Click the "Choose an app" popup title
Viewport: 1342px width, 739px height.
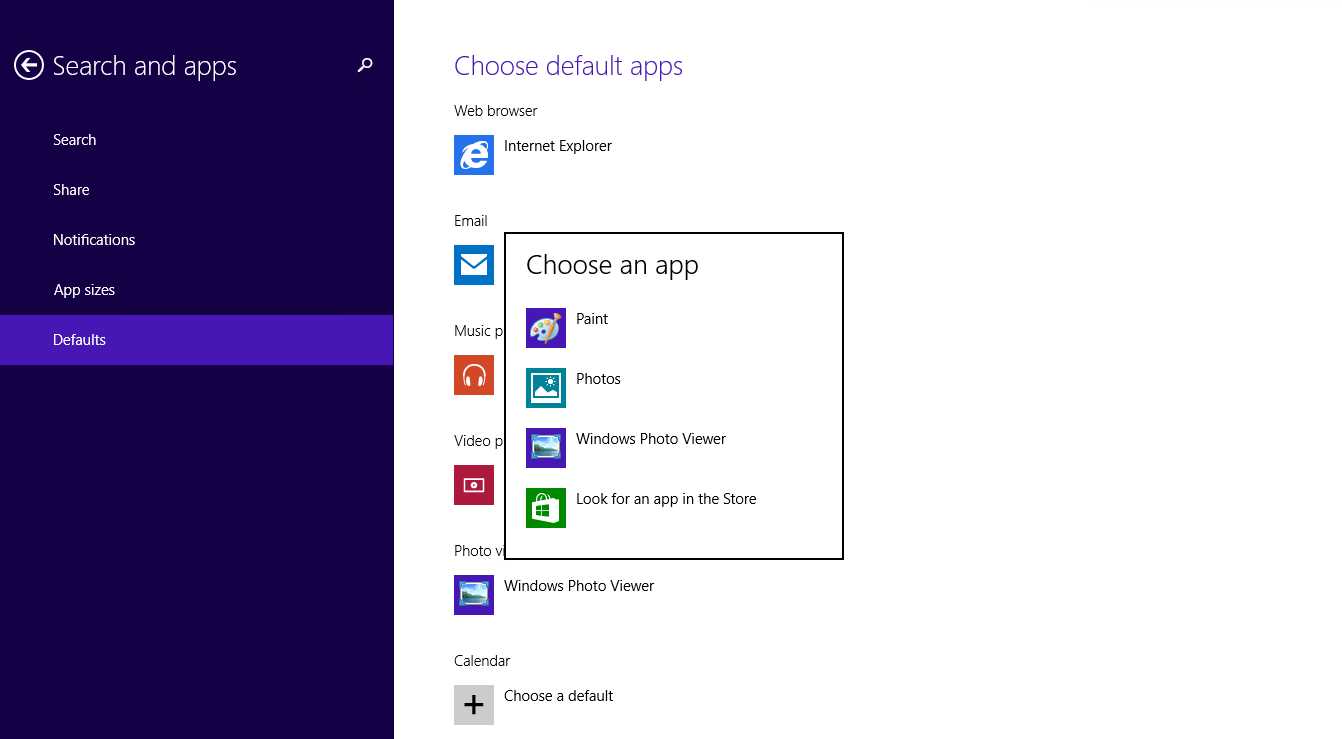[x=612, y=265]
